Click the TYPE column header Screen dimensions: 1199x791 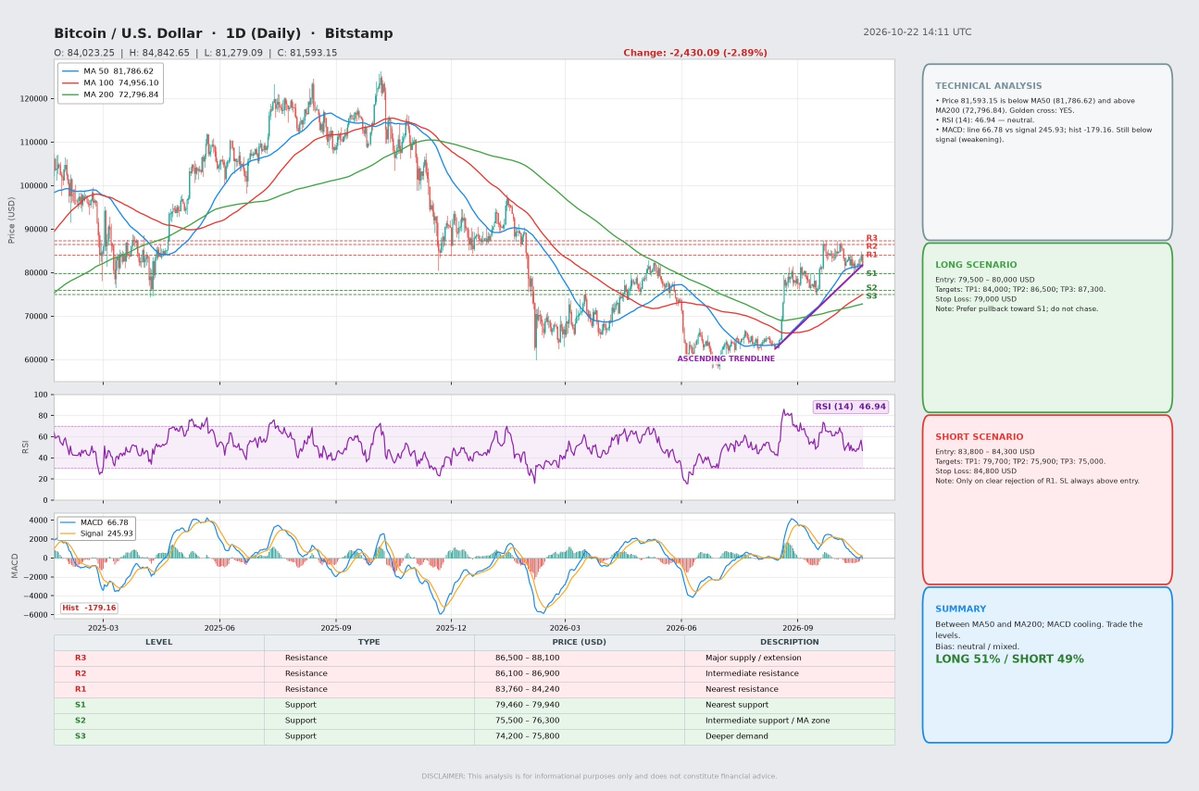(369, 643)
